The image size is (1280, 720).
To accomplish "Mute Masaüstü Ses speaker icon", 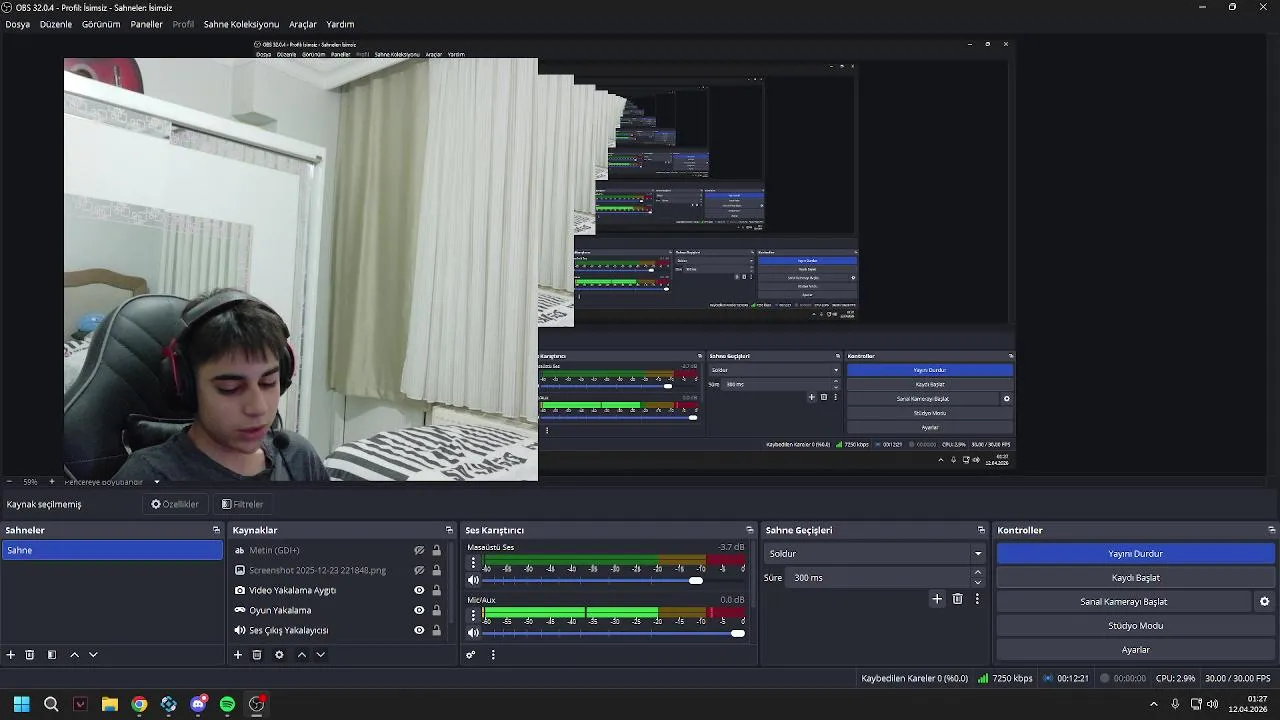I will (x=474, y=580).
